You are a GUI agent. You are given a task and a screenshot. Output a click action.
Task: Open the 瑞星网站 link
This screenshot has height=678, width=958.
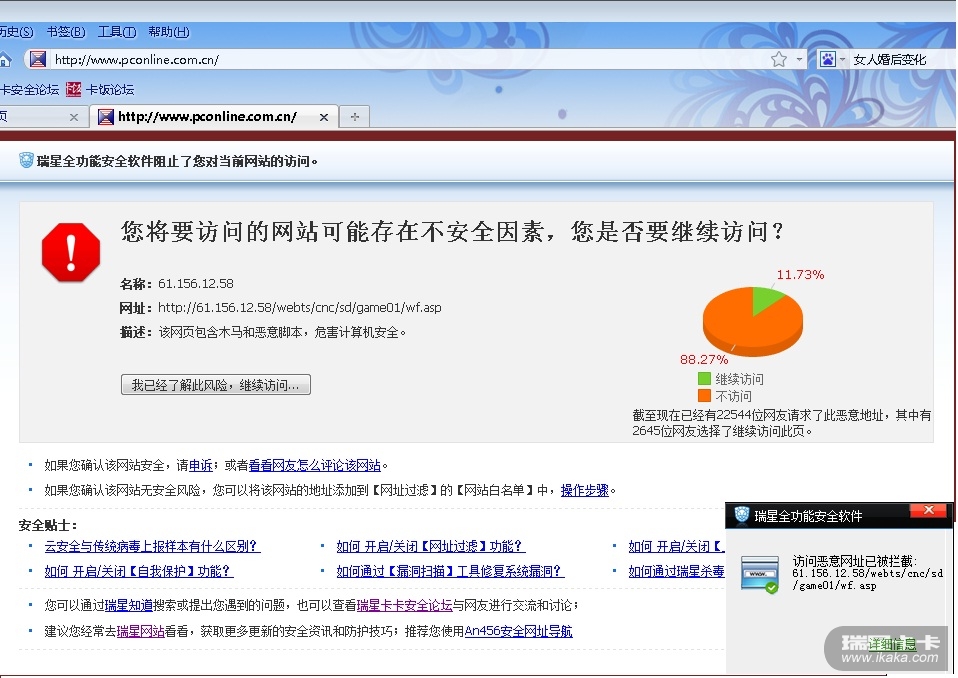pyautogui.click(x=141, y=631)
